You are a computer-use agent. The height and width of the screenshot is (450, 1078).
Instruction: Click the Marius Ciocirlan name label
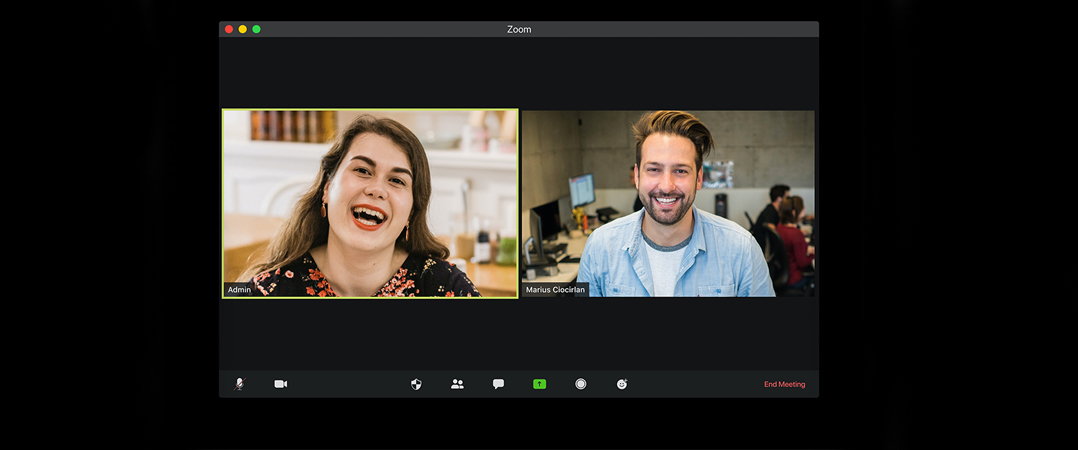point(556,290)
